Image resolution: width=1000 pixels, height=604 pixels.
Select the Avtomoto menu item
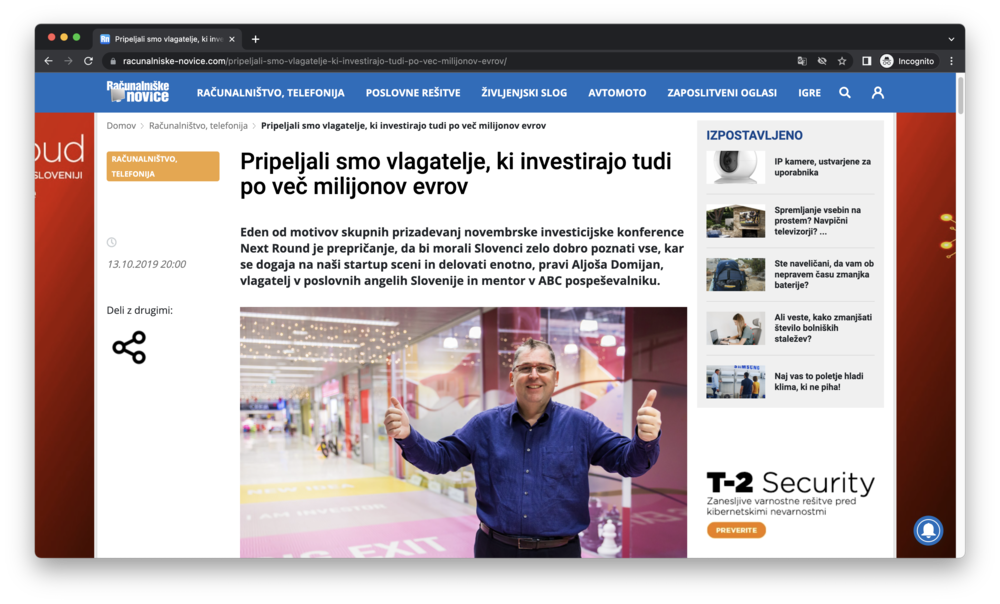(x=617, y=93)
